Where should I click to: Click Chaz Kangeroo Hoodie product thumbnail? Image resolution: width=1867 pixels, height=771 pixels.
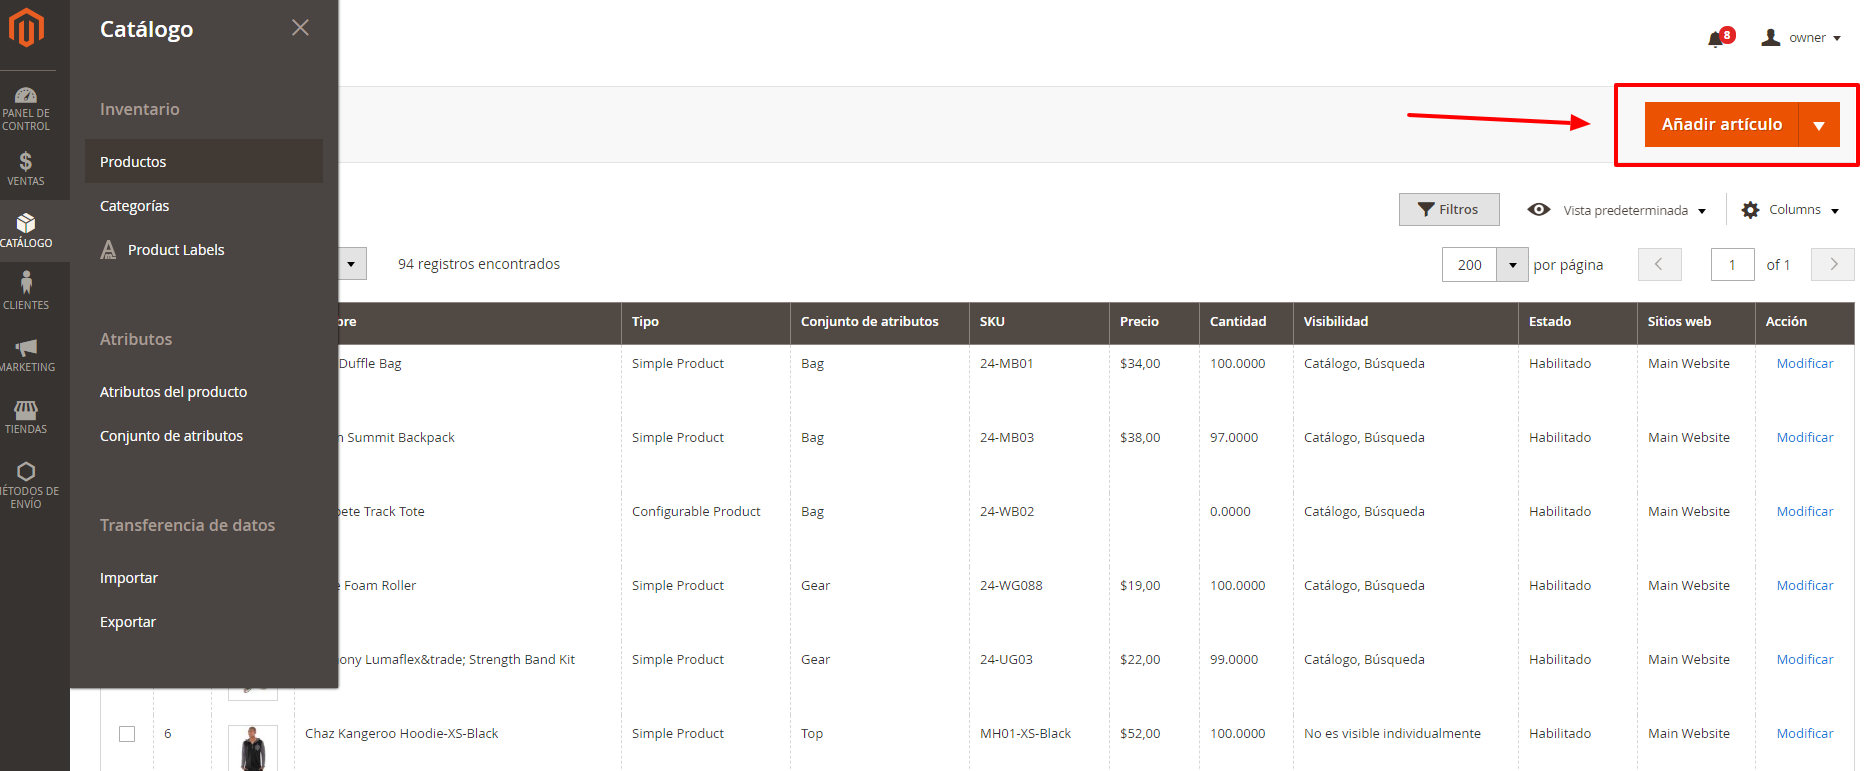tap(253, 748)
